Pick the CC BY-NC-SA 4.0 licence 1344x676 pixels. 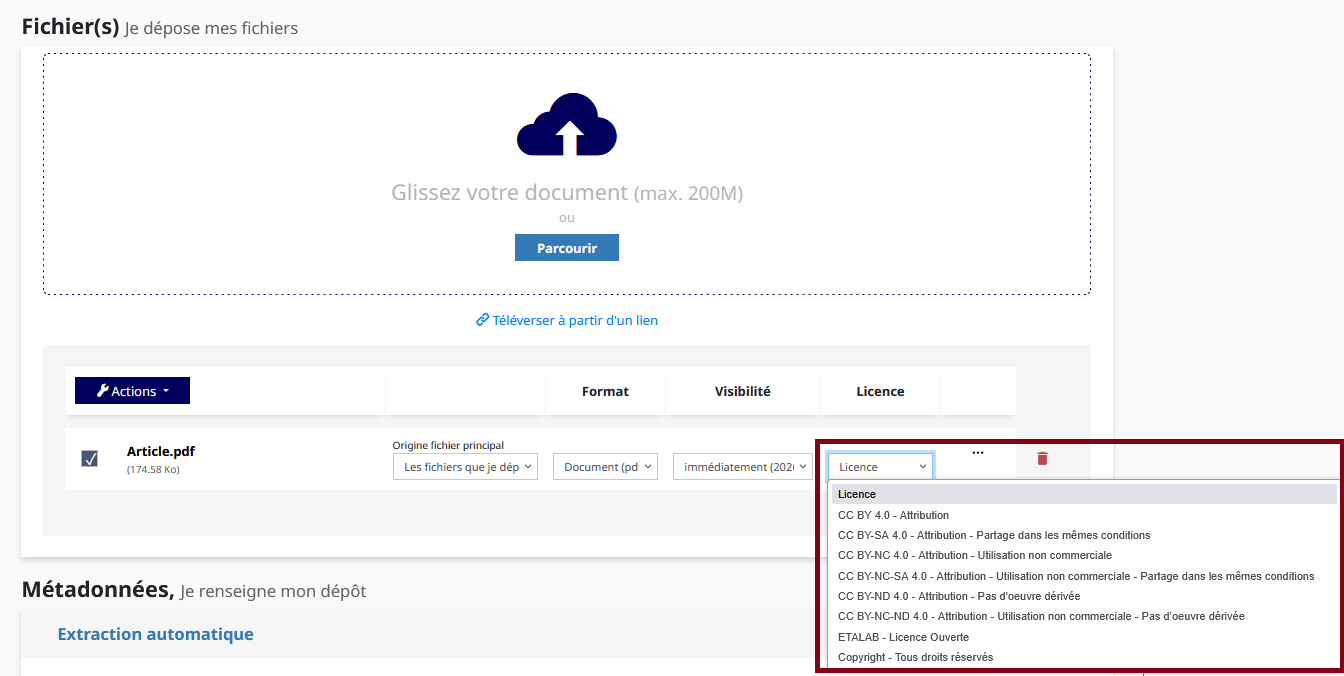tap(1075, 576)
